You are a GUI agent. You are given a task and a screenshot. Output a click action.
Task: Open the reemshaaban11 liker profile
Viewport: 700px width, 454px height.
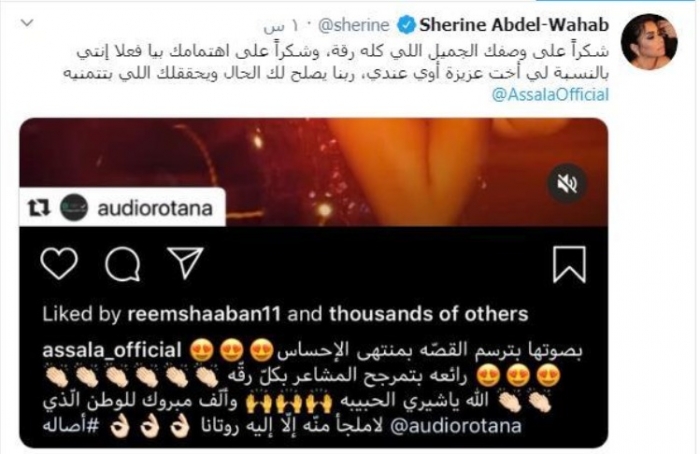[204, 314]
